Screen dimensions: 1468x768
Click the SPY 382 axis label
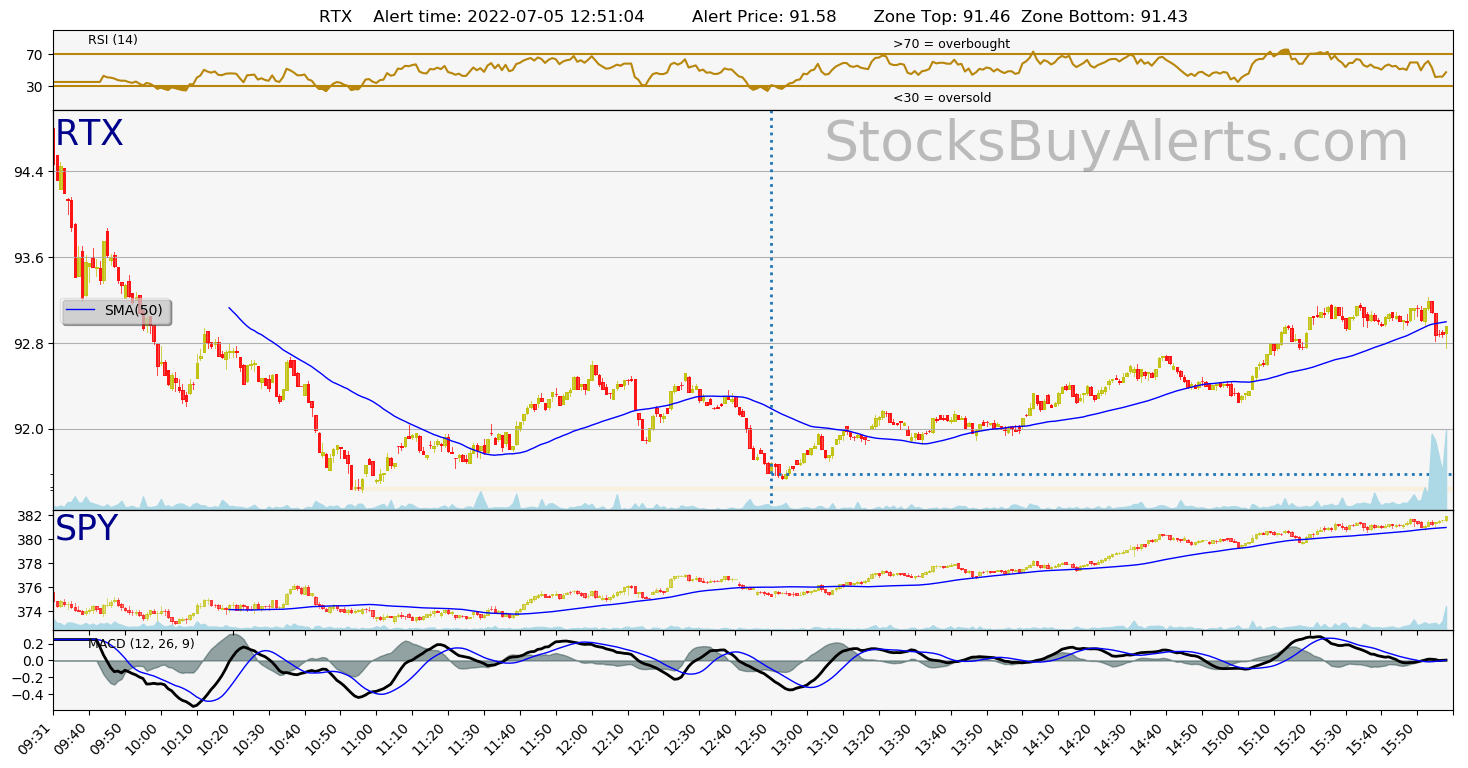31,516
